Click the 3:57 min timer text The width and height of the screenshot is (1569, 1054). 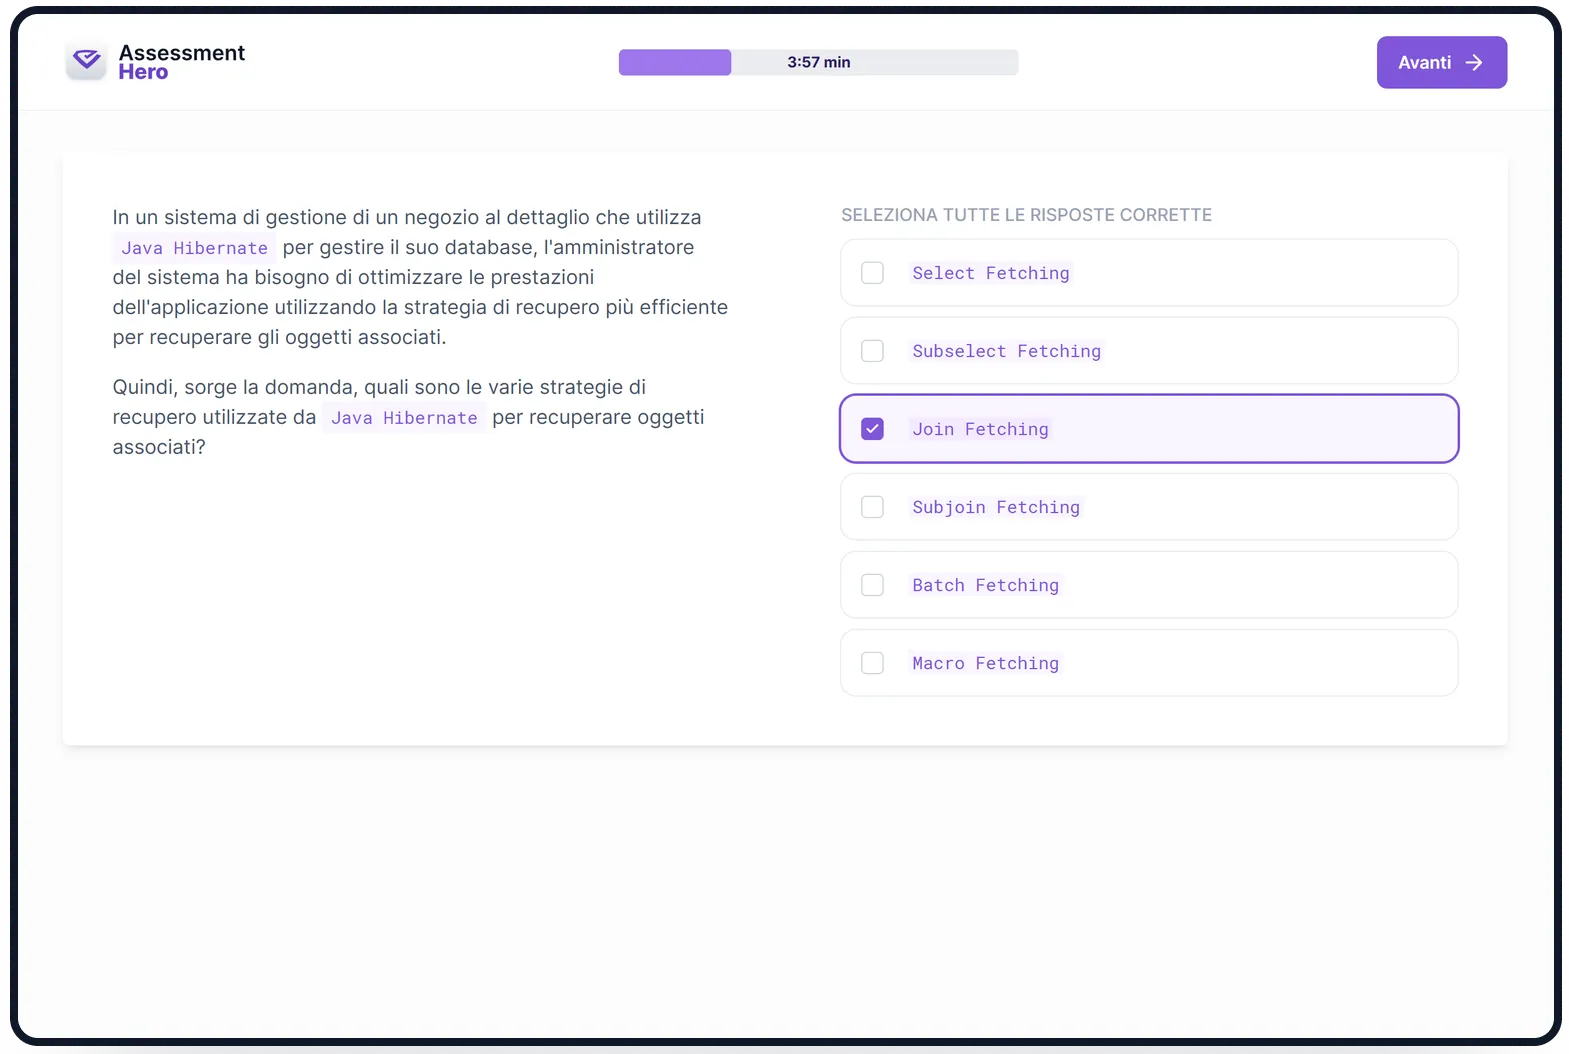[818, 62]
